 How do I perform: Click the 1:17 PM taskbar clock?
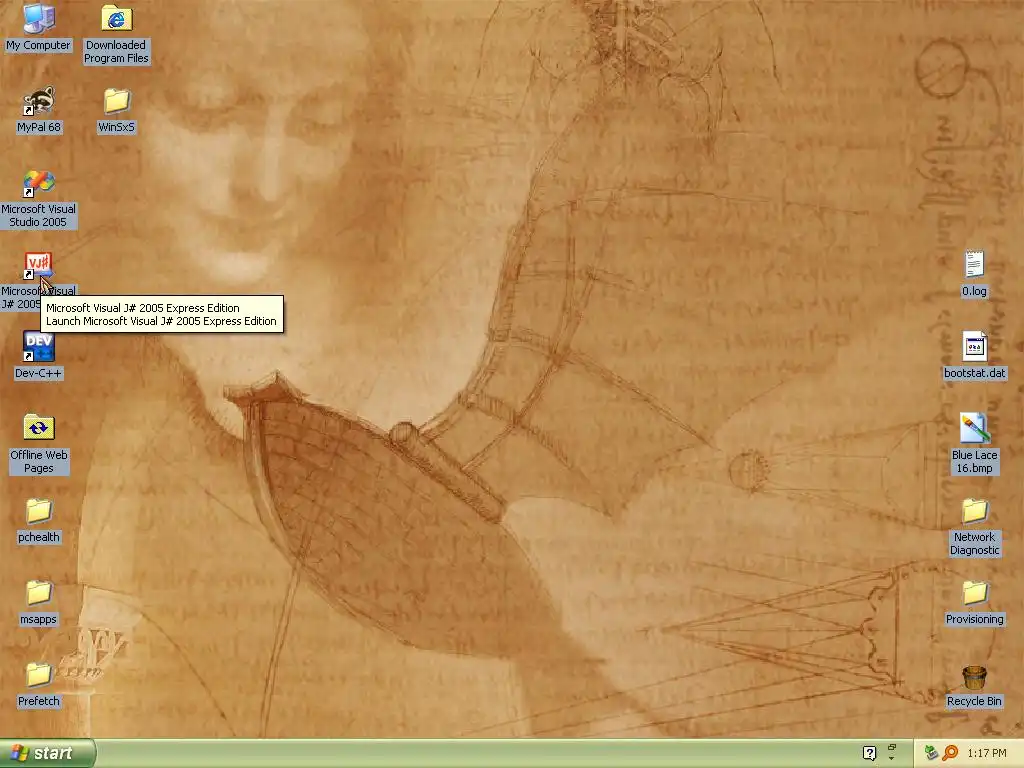(x=987, y=753)
